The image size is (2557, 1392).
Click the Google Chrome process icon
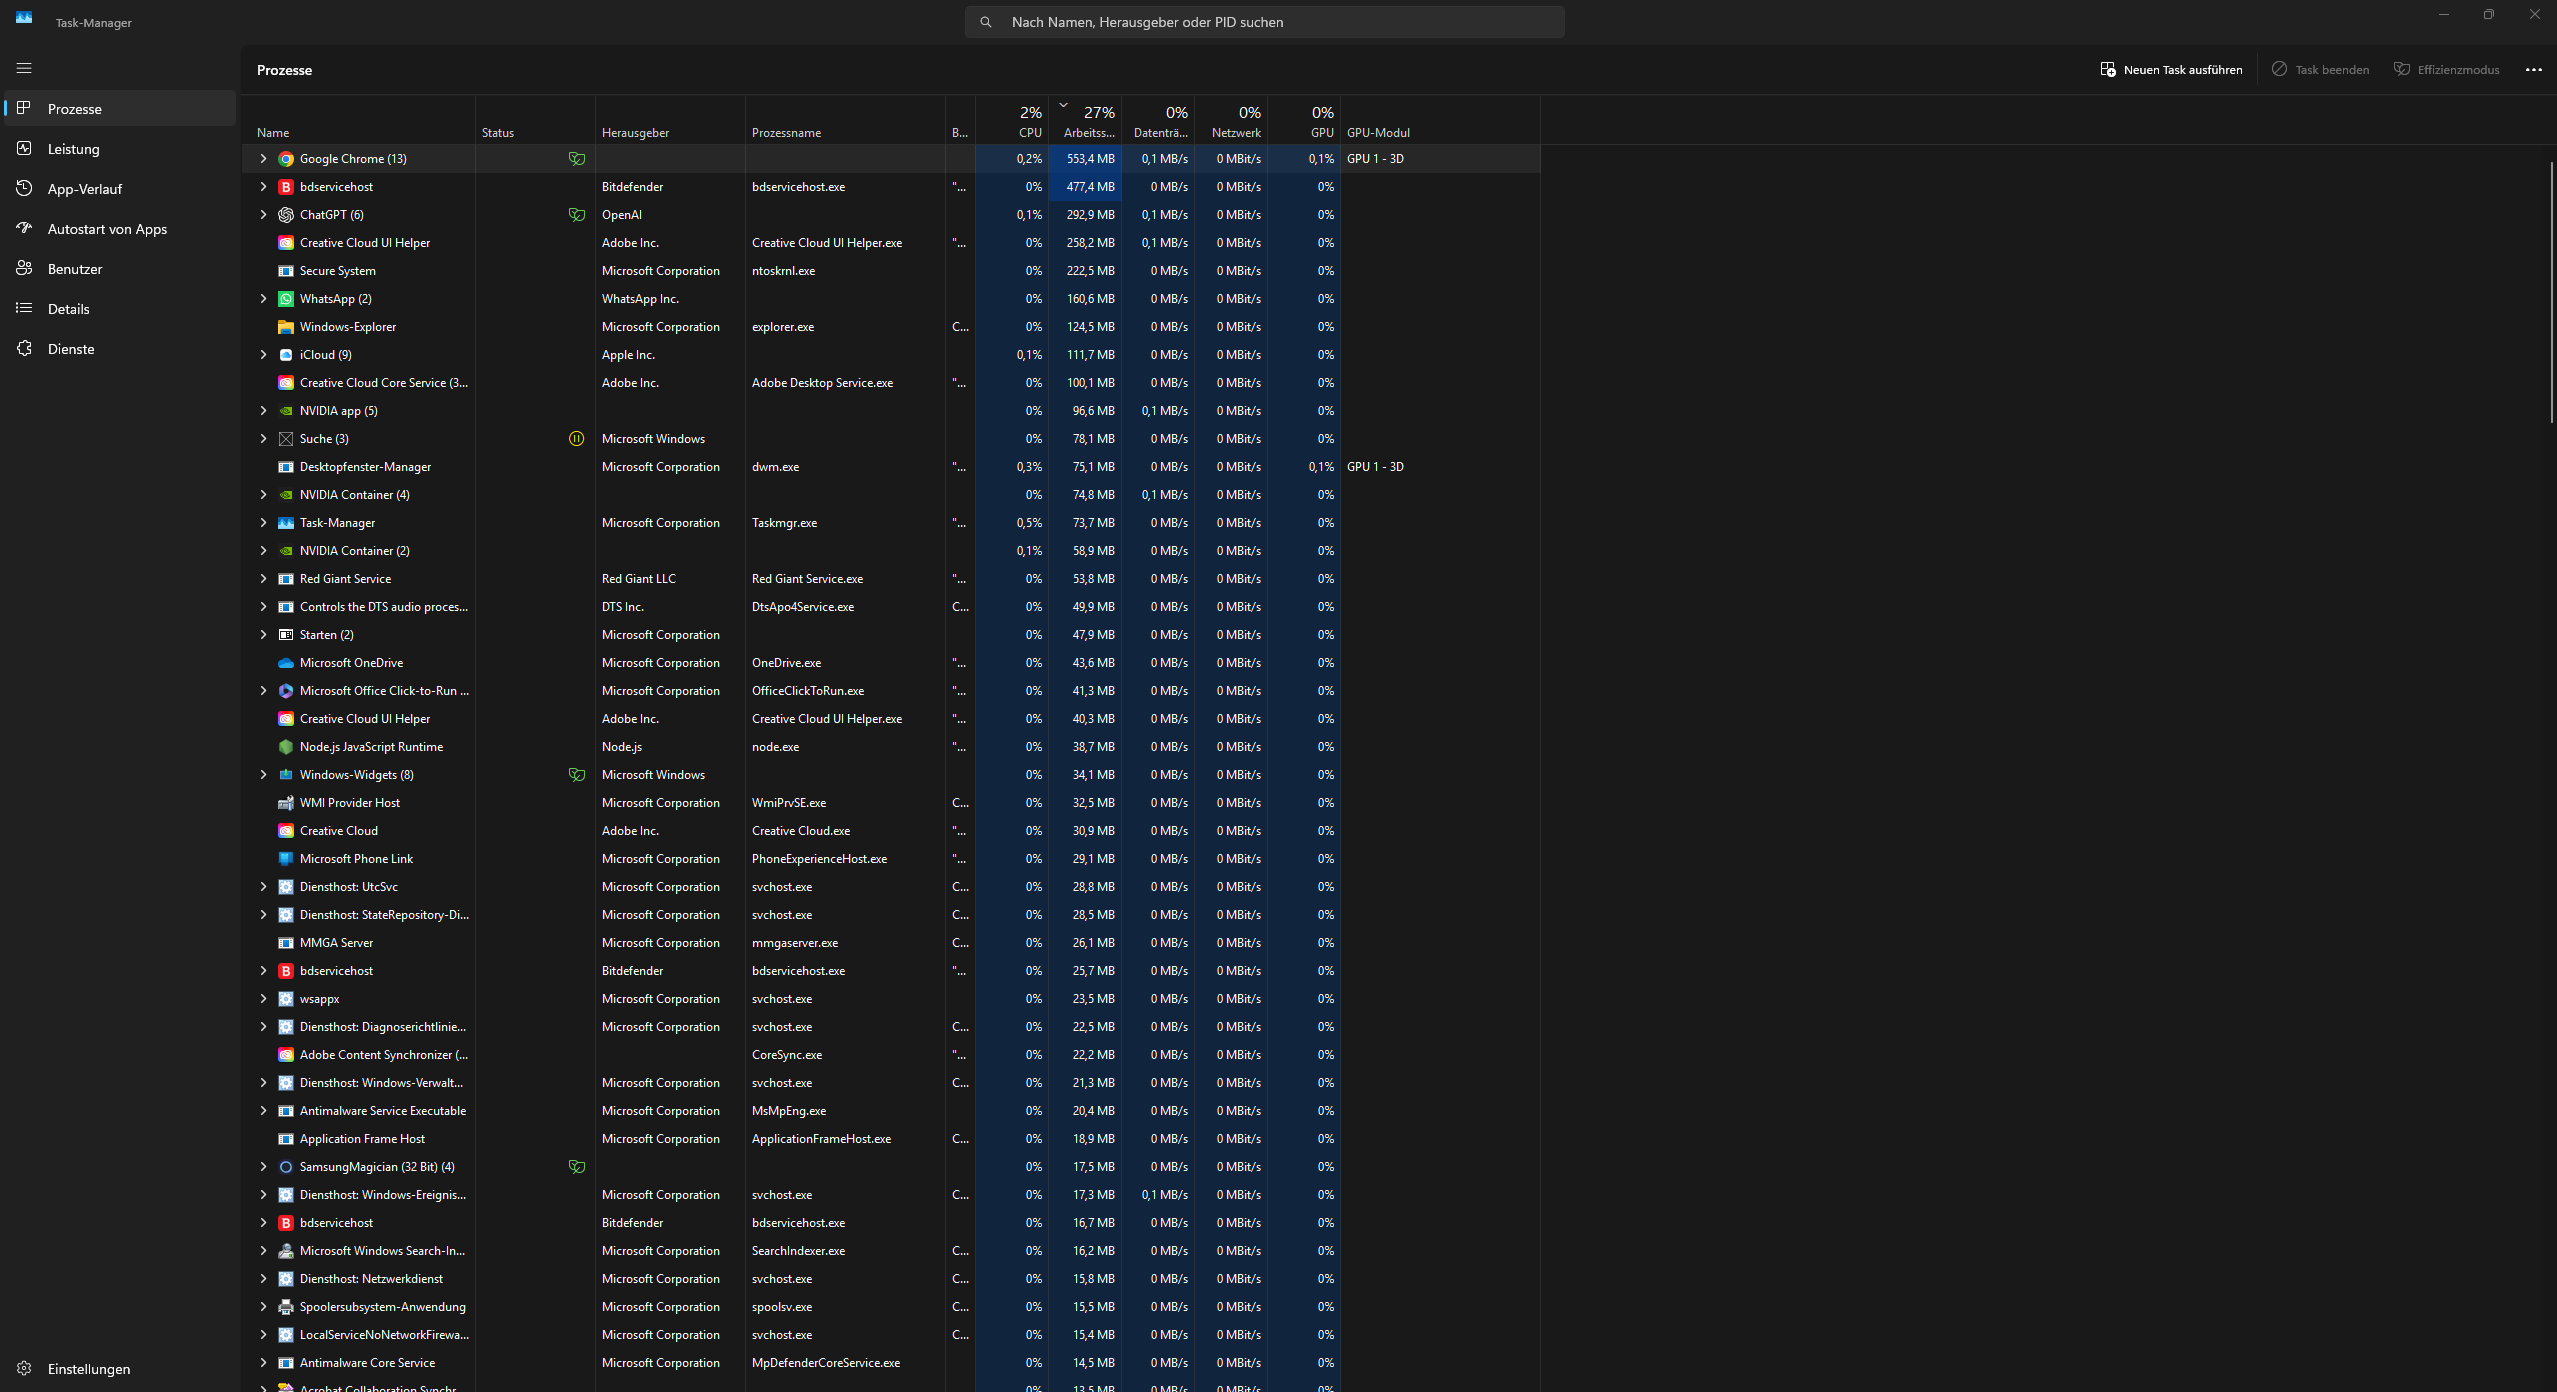click(x=286, y=159)
